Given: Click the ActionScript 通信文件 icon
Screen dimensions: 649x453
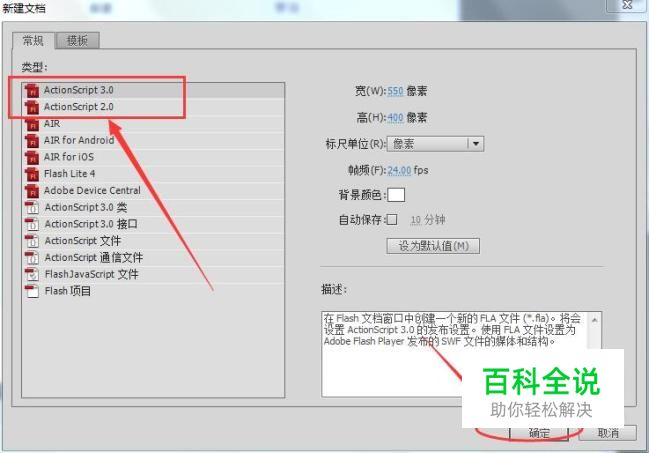Looking at the screenshot, I should tap(32, 258).
